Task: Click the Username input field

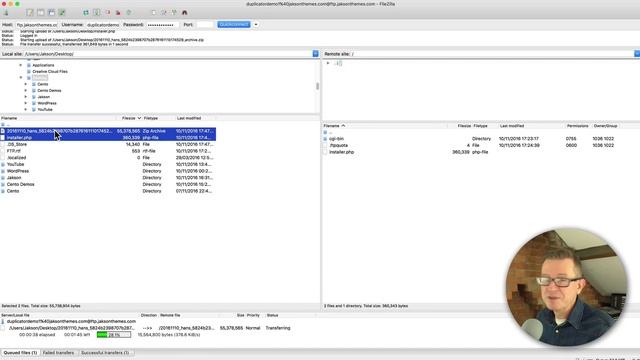Action: tap(103, 25)
